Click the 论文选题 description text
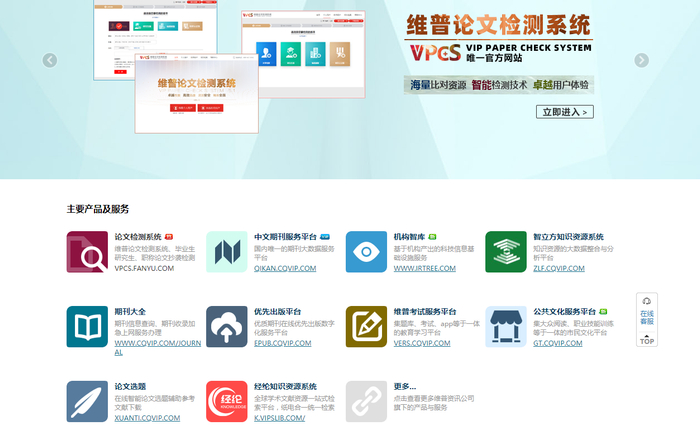 (x=154, y=403)
